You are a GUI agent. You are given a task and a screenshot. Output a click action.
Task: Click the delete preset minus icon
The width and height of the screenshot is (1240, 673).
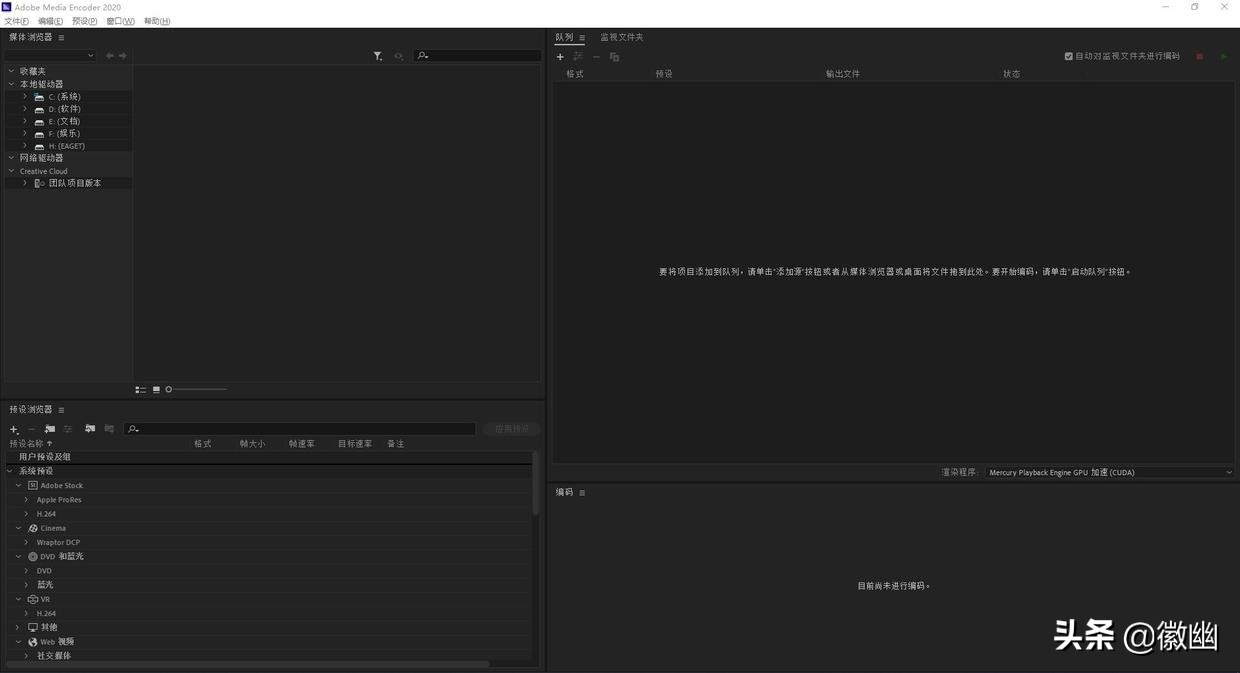(32, 429)
